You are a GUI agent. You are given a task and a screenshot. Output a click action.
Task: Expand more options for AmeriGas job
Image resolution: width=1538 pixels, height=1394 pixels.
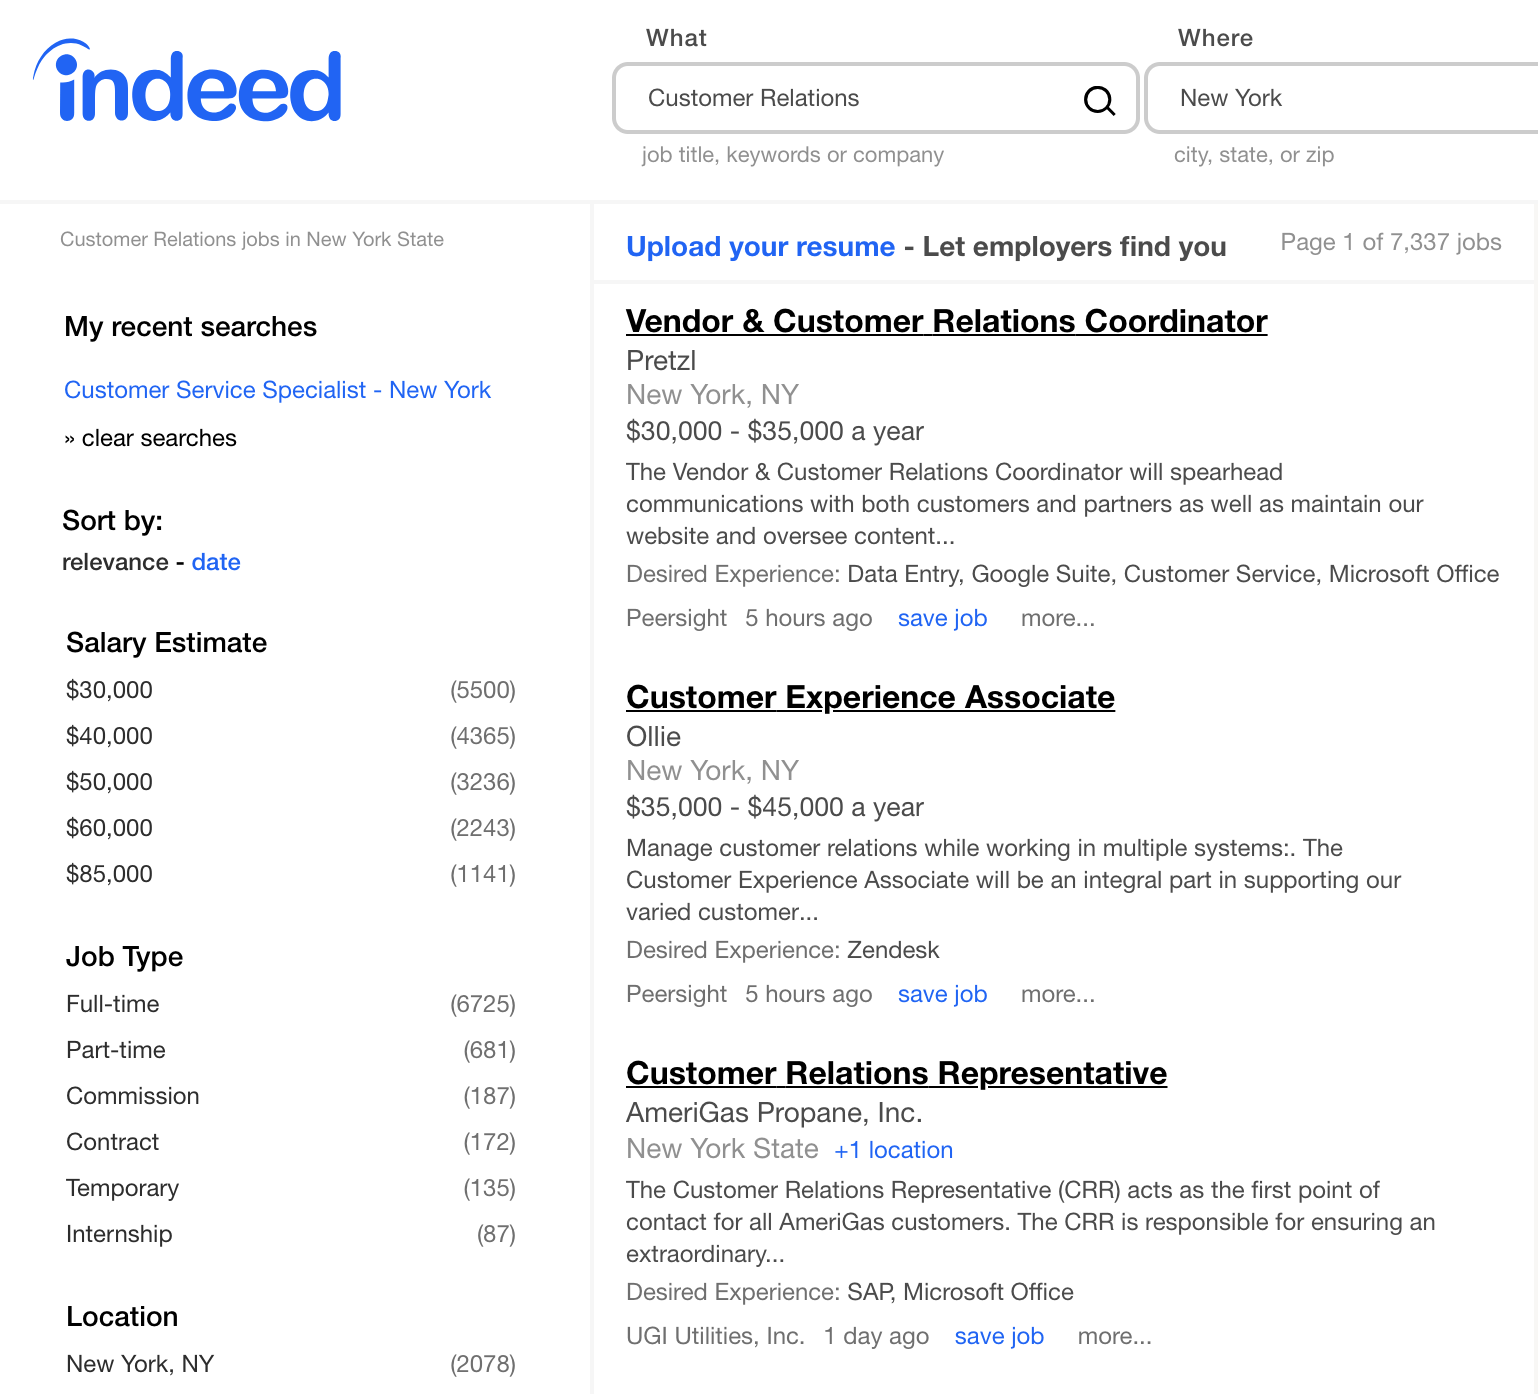tap(1114, 1337)
